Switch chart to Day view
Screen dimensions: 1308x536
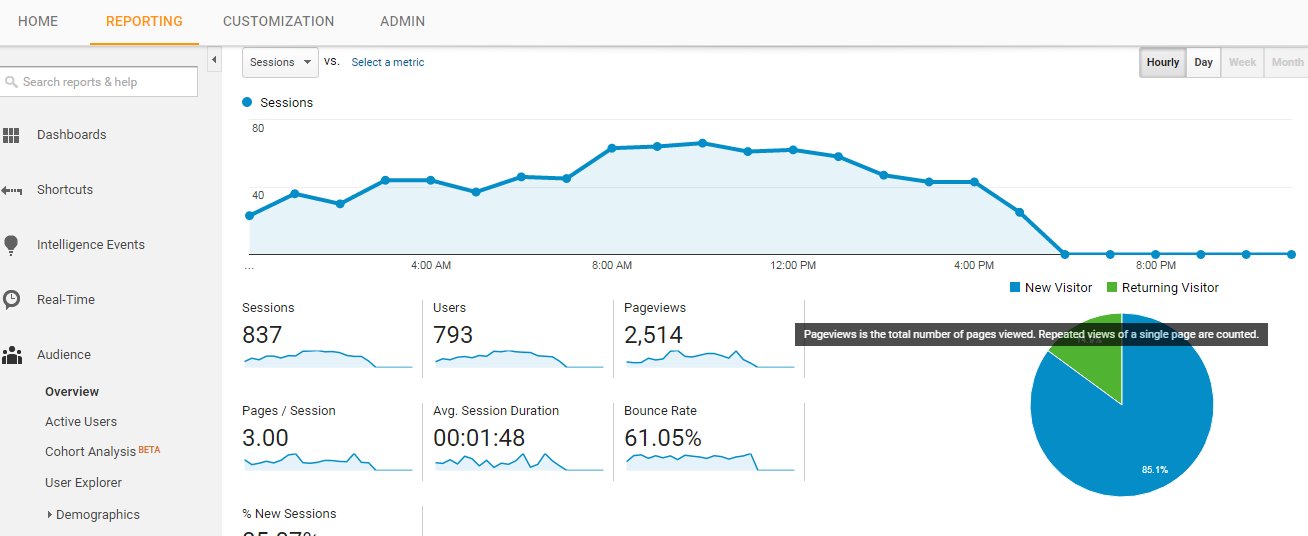(1203, 62)
